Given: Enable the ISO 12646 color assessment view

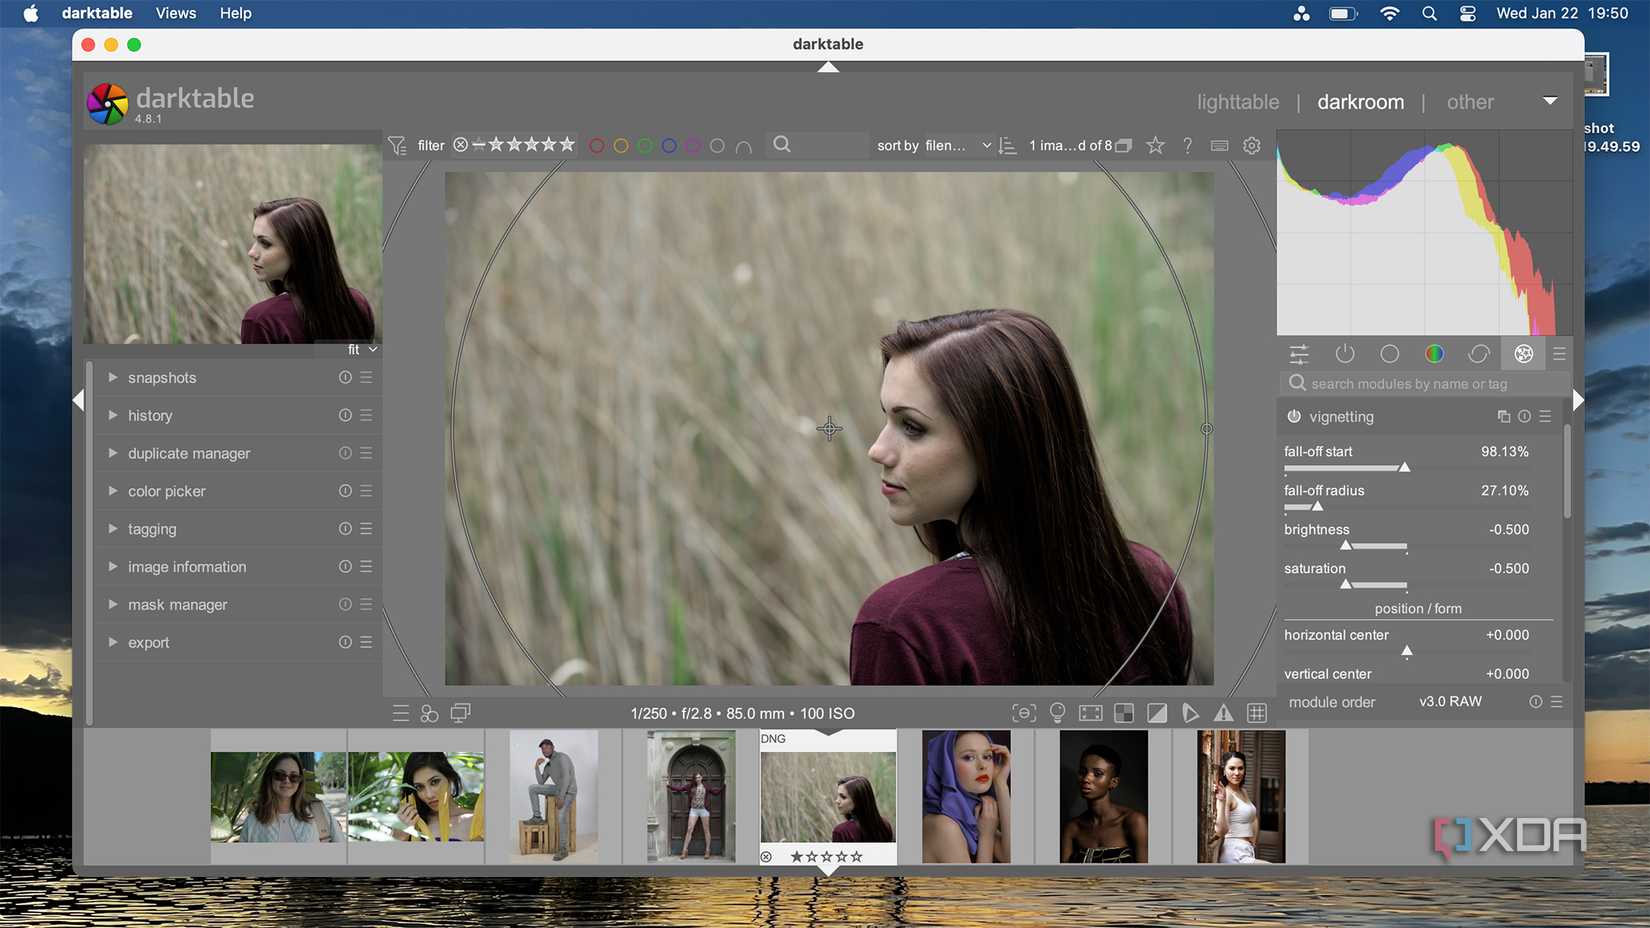Looking at the screenshot, I should click(x=1090, y=712).
